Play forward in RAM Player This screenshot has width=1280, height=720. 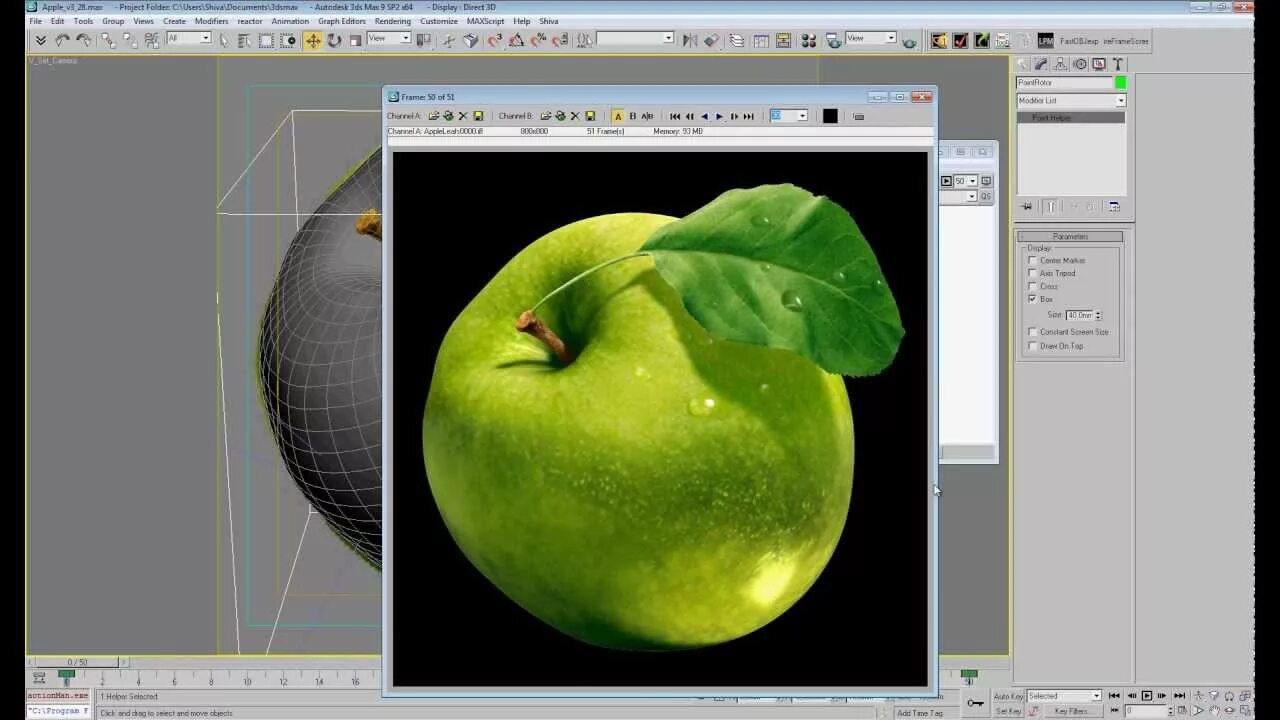pos(719,116)
